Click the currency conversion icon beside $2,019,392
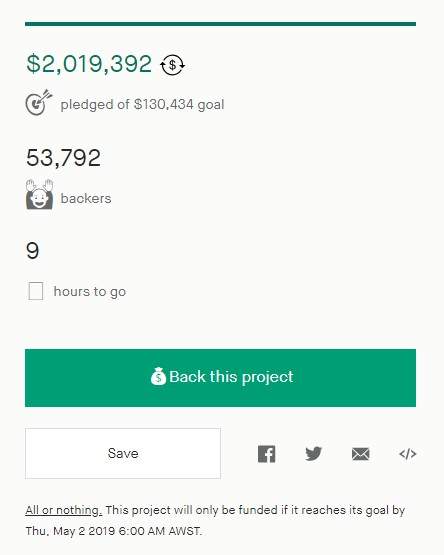444x555 pixels. [172, 65]
